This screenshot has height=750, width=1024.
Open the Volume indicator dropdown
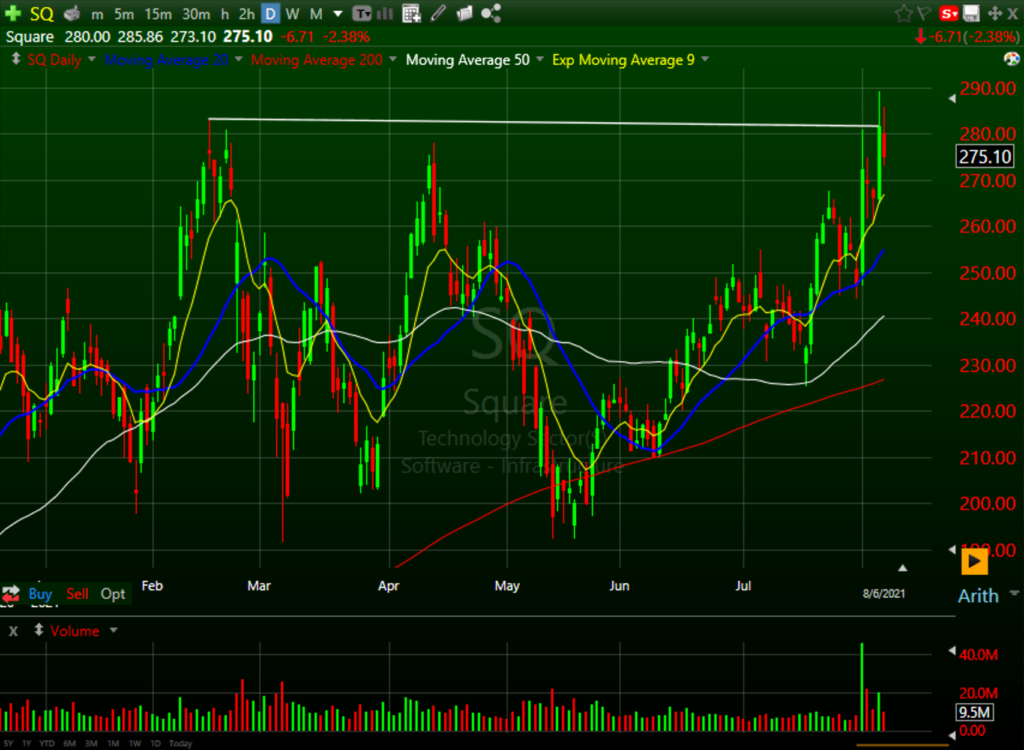(x=114, y=630)
